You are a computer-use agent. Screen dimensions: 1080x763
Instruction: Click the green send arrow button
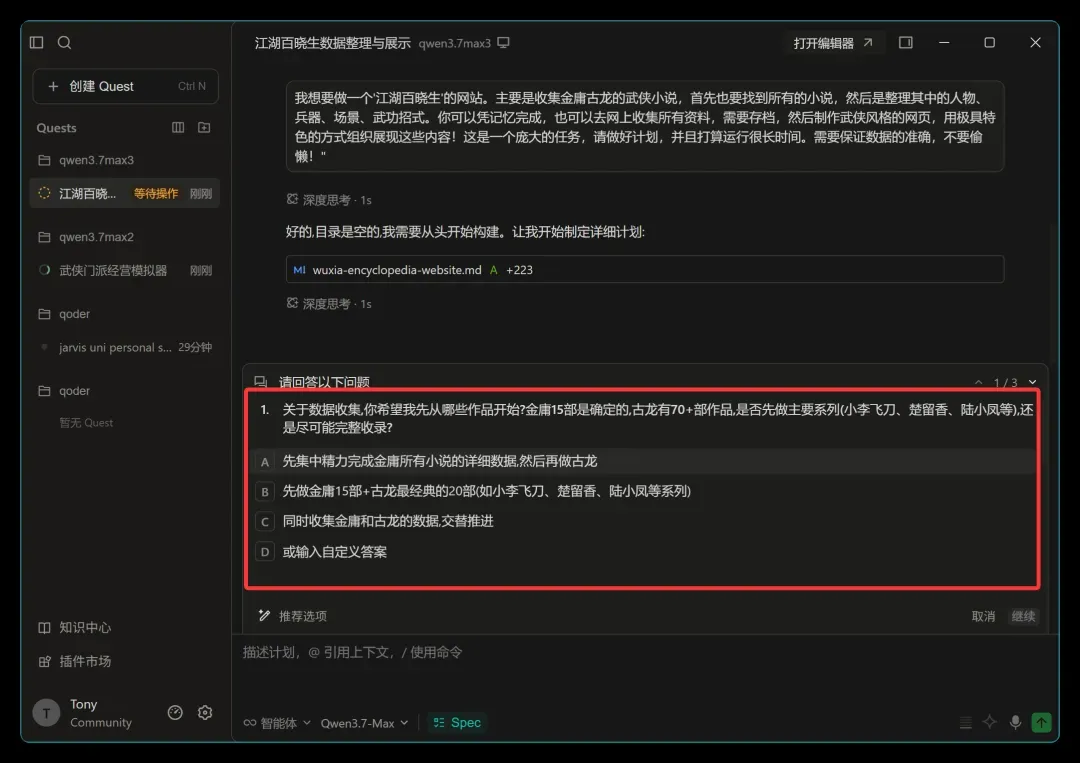tap(1041, 722)
